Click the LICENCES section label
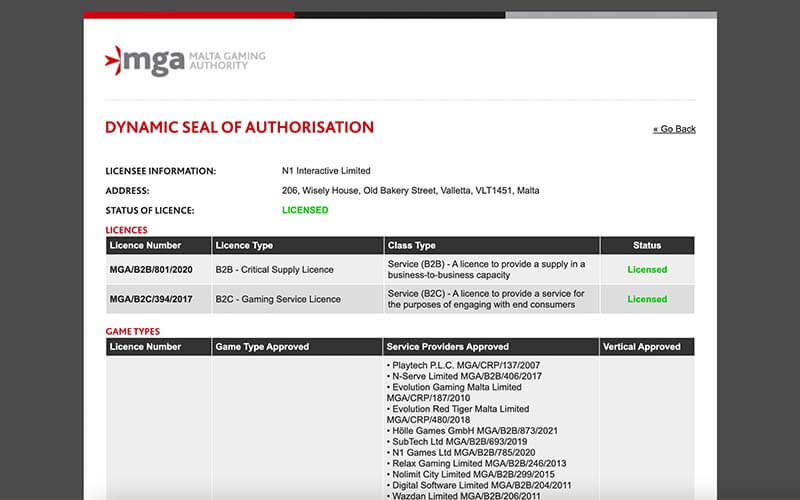This screenshot has height=500, width=800. (x=127, y=230)
